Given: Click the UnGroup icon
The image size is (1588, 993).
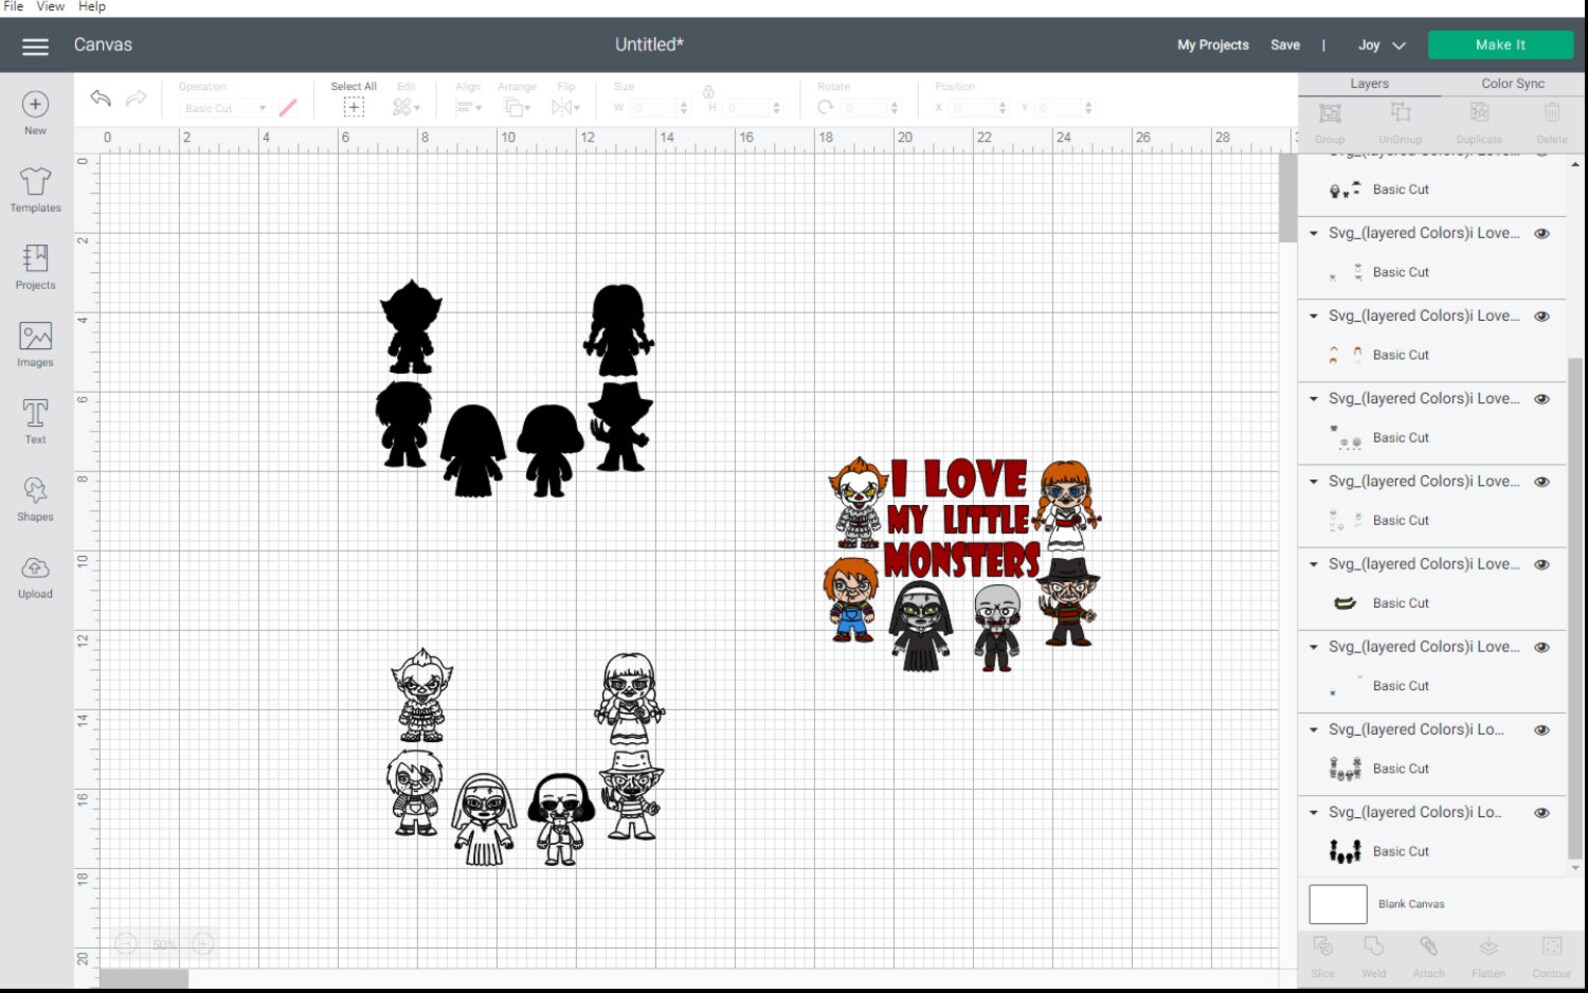Looking at the screenshot, I should click(1400, 113).
